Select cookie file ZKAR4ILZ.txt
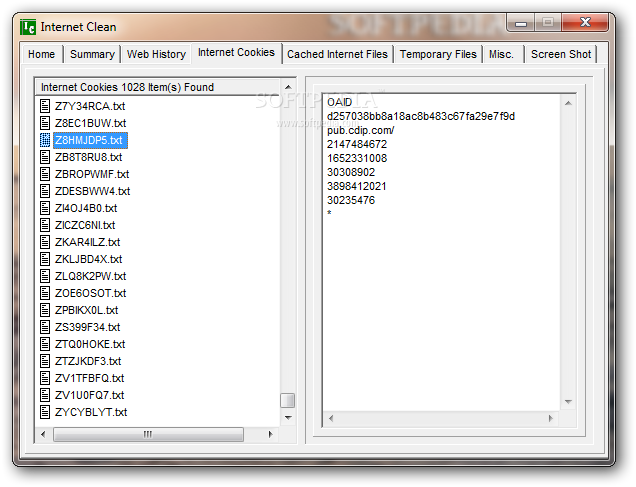The height and width of the screenshot is (487, 636). 88,242
